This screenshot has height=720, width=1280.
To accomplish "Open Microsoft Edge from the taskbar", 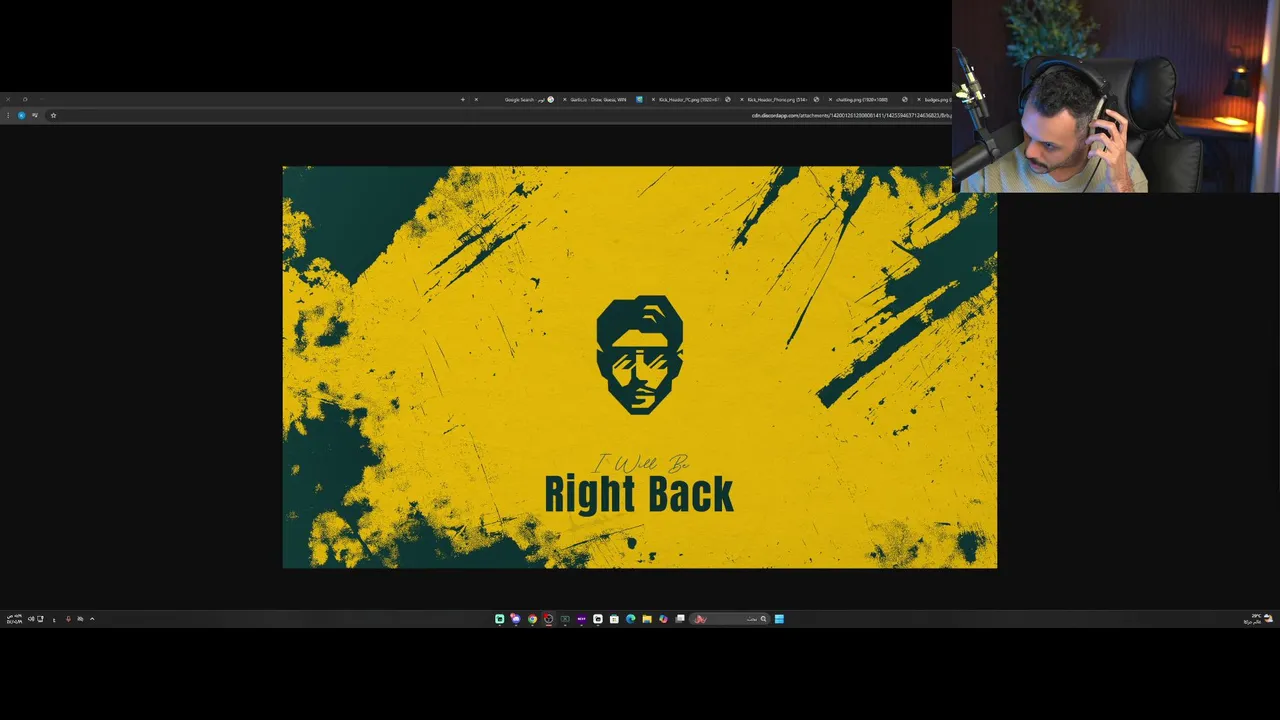I will coord(631,619).
